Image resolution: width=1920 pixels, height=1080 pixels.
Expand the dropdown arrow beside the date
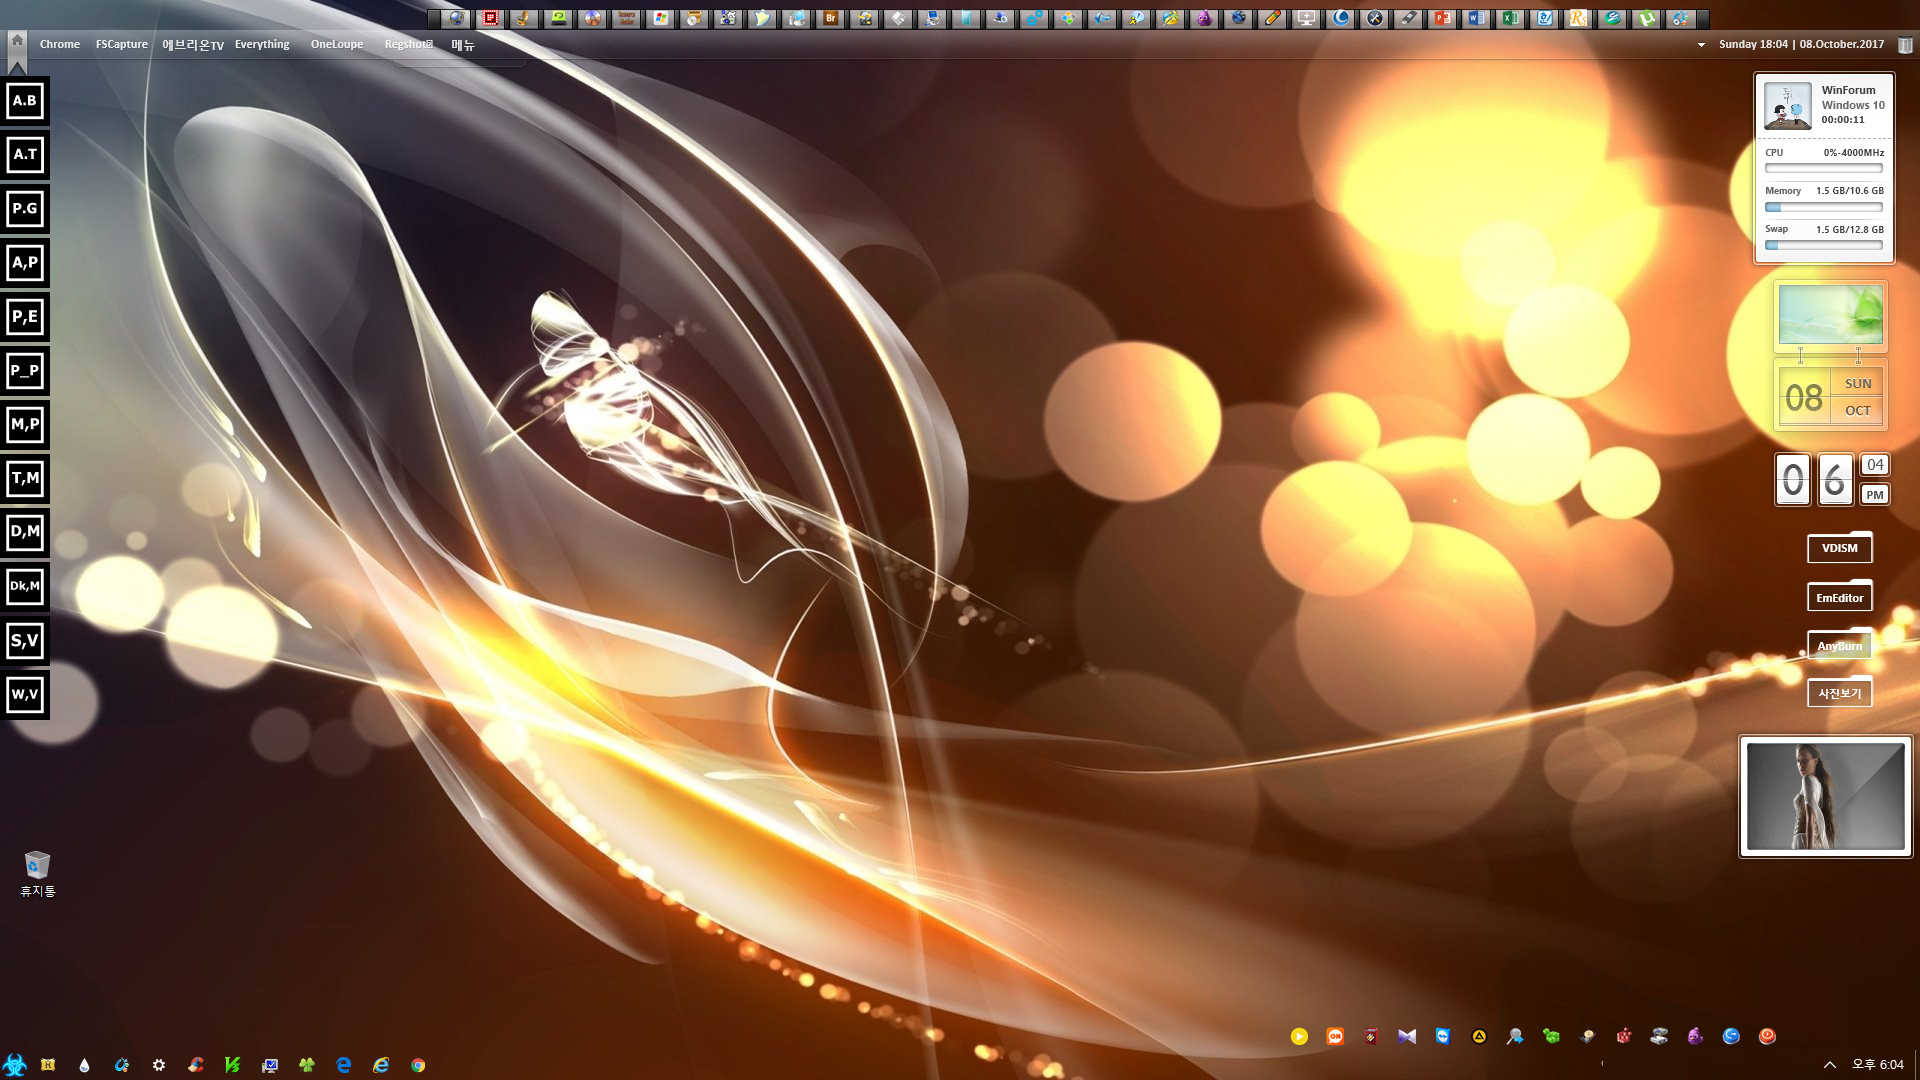click(1701, 45)
